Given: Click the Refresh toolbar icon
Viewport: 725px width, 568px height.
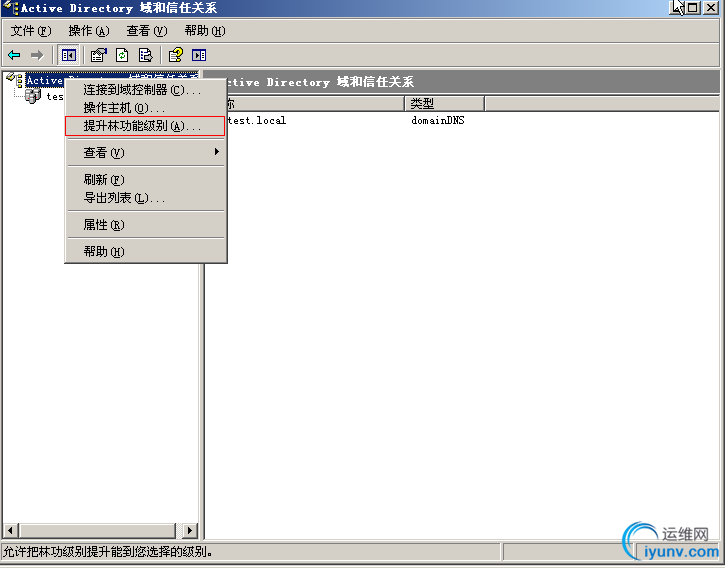Looking at the screenshot, I should pyautogui.click(x=122, y=56).
